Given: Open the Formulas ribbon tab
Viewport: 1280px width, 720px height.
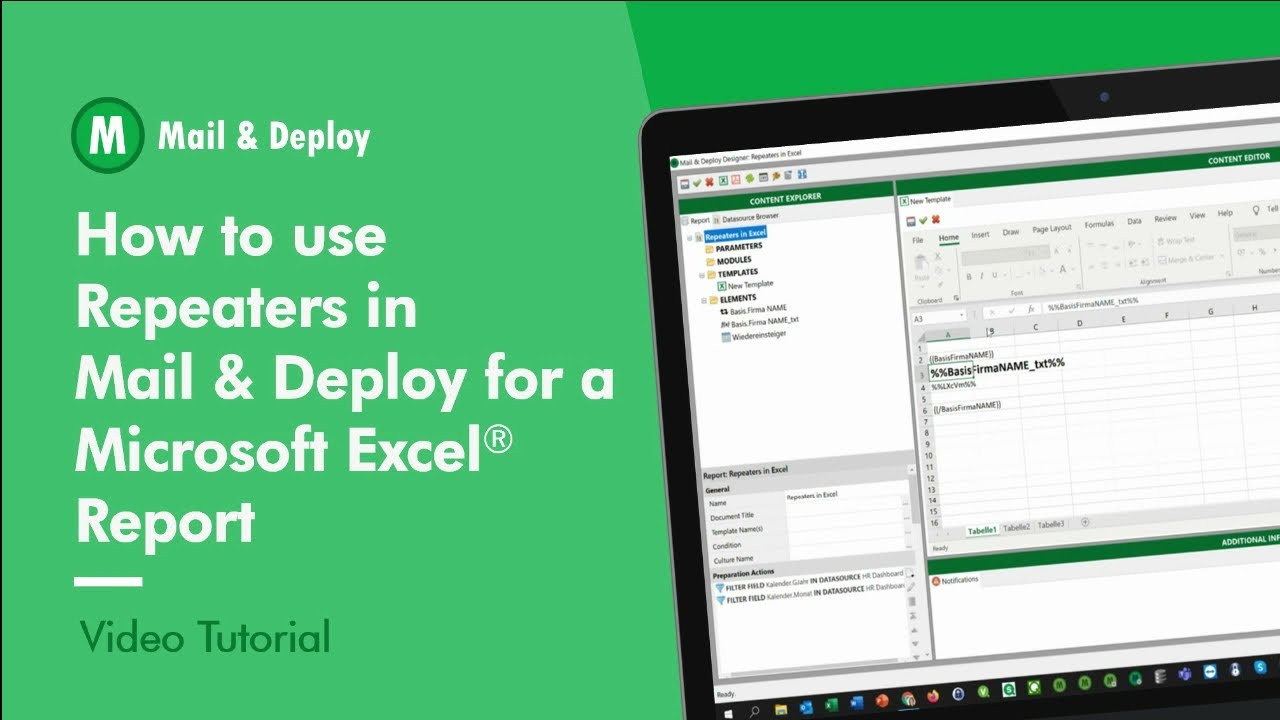Looking at the screenshot, I should [1099, 224].
